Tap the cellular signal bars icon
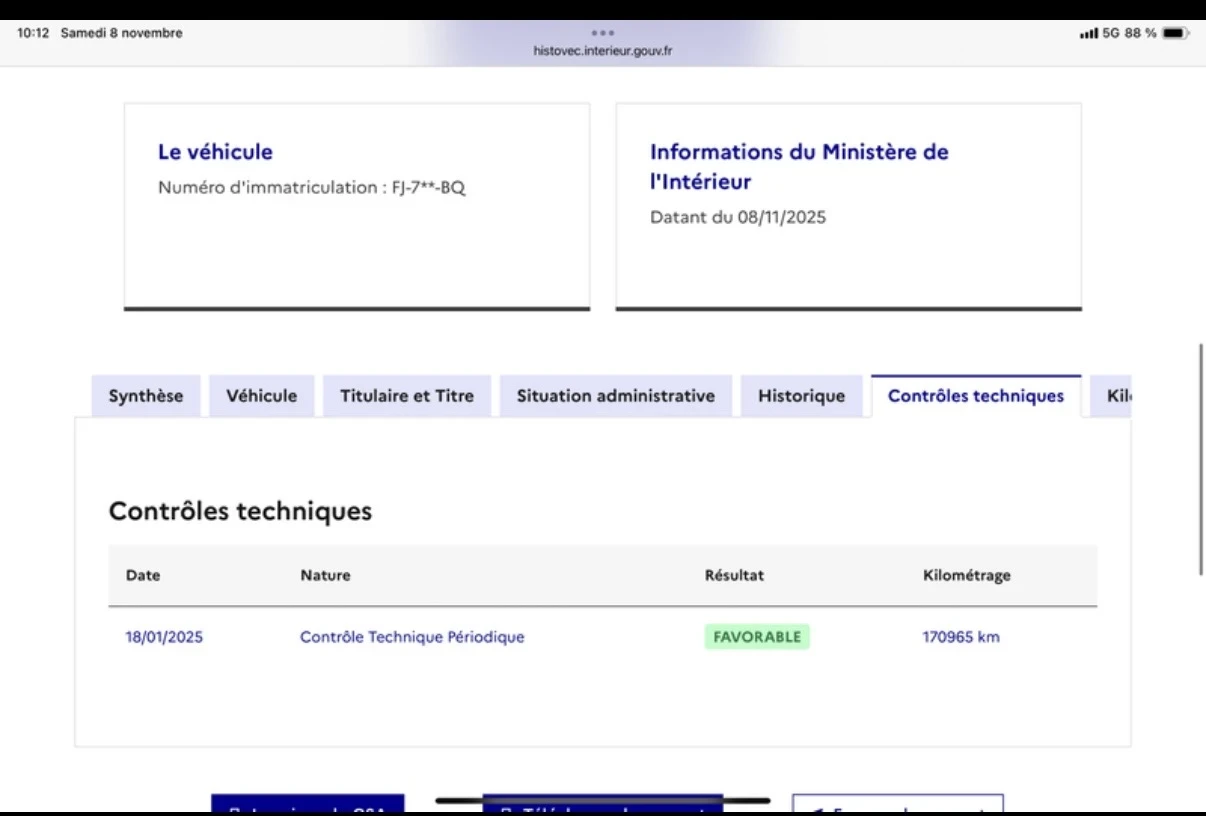Screen dimensions: 1206x816 pos(1087,31)
